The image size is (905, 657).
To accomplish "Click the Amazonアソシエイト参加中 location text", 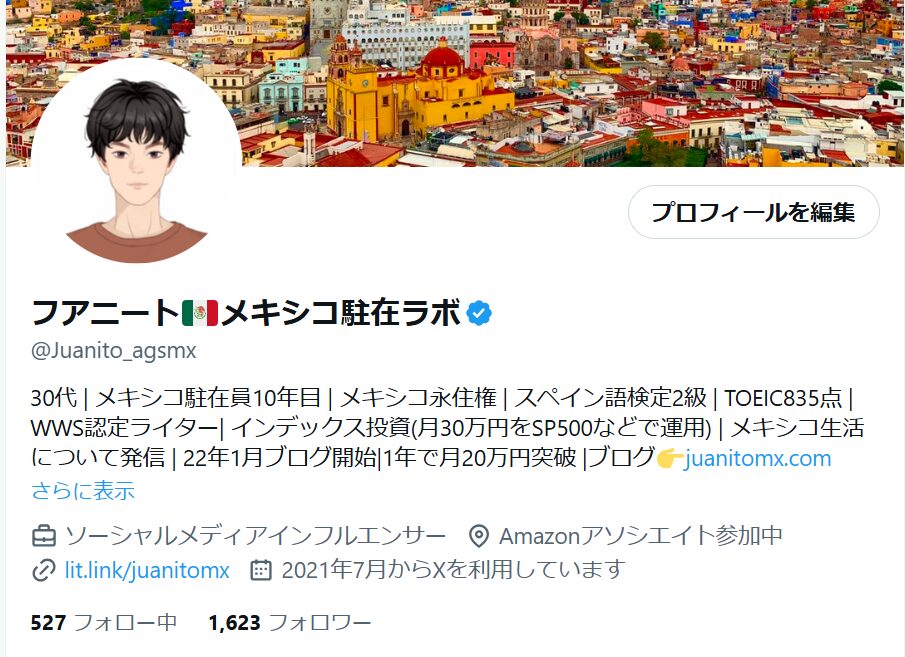I will pos(641,536).
